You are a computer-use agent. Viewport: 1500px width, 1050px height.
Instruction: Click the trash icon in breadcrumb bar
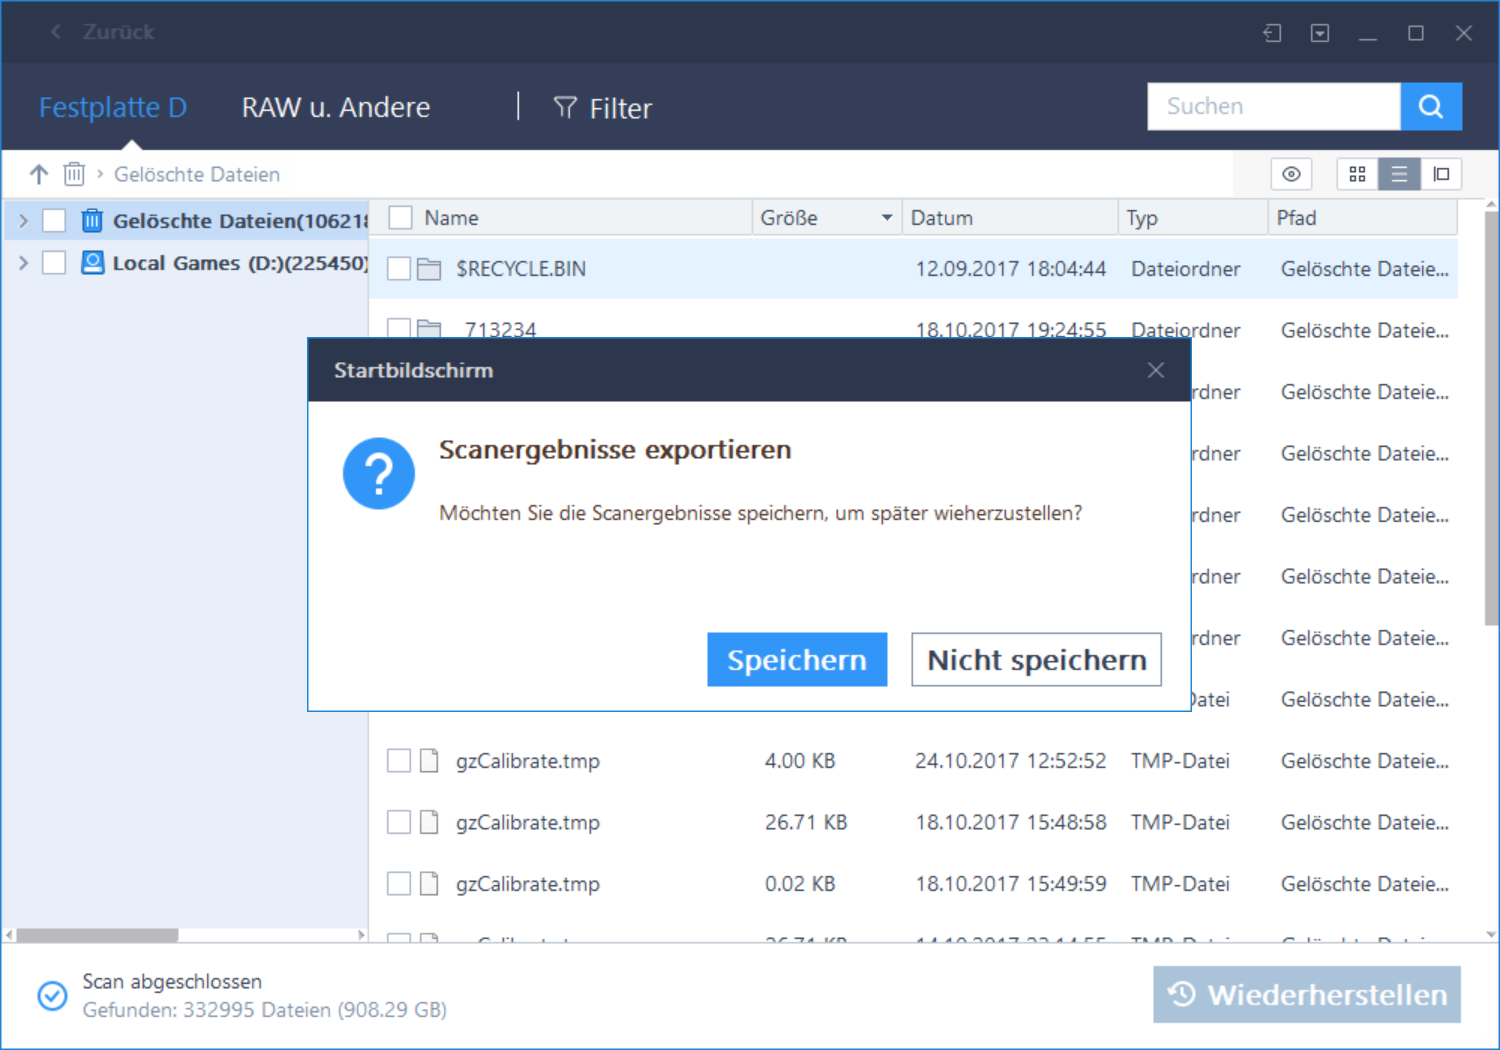coord(74,174)
